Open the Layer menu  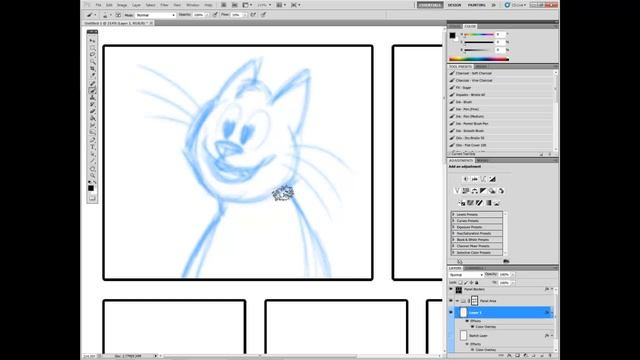[x=136, y=5]
